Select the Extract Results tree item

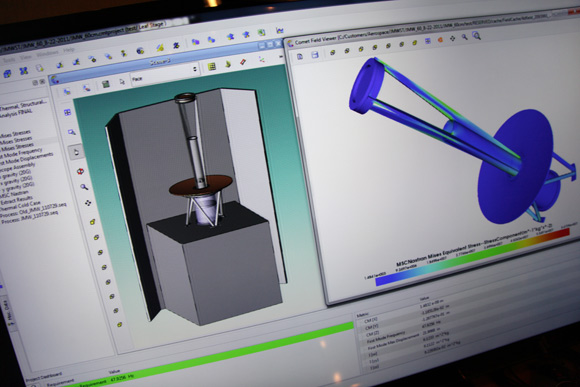tap(17, 200)
